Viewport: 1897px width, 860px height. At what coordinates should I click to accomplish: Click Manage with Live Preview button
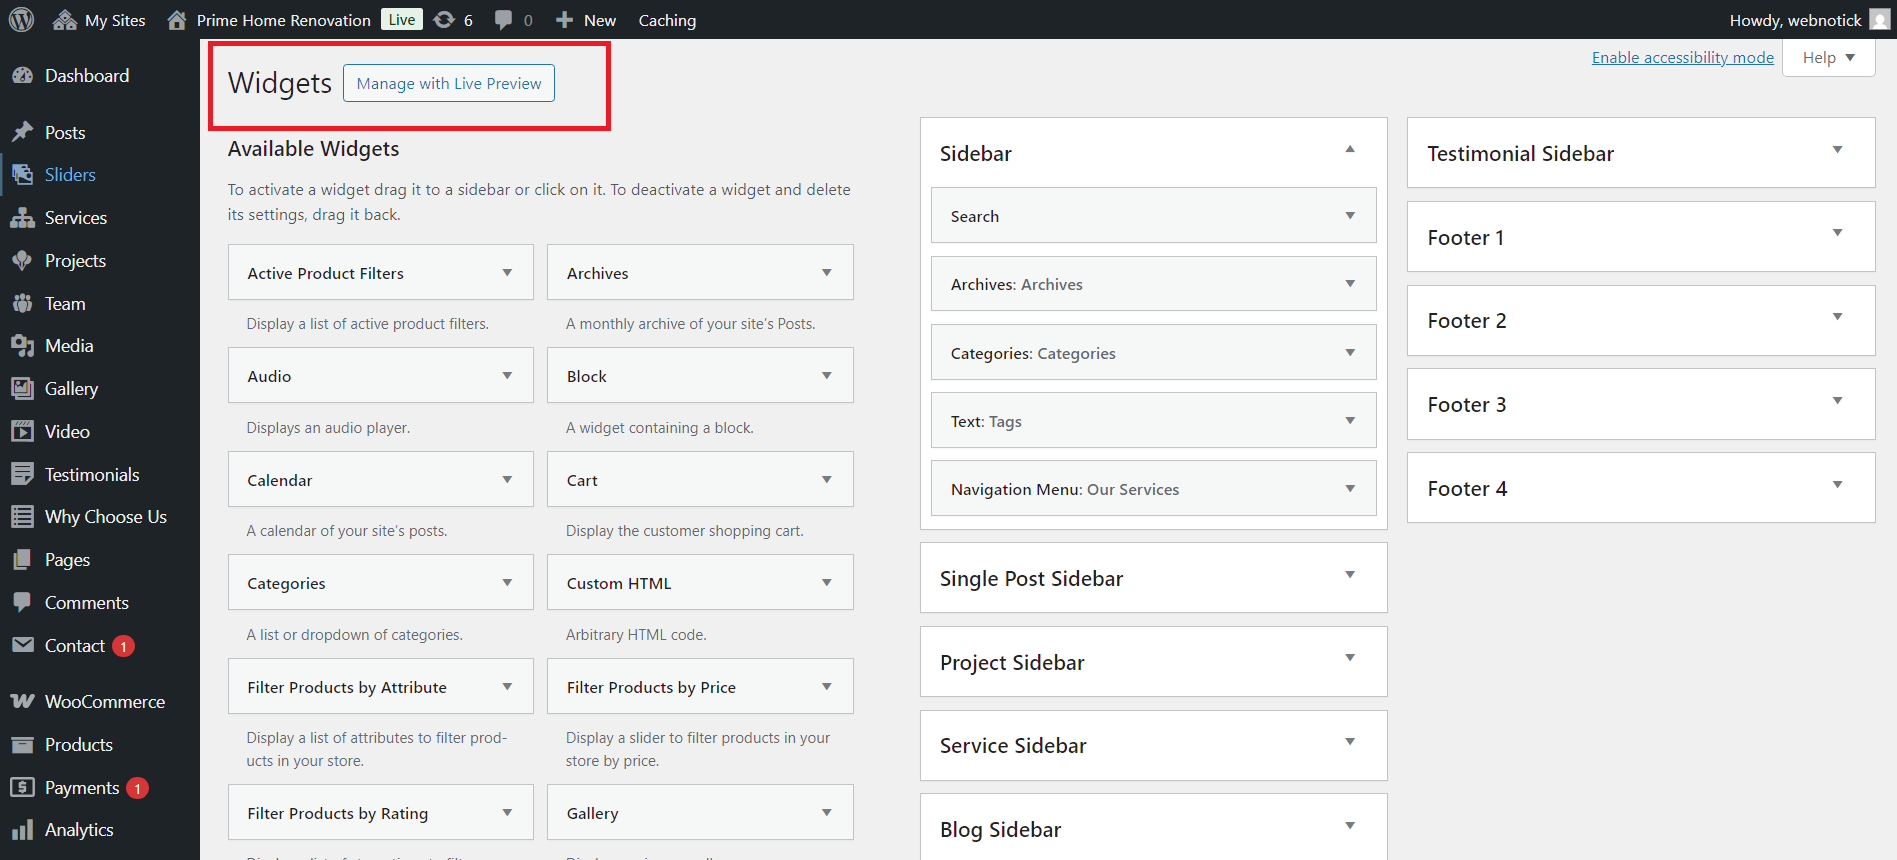tap(449, 83)
